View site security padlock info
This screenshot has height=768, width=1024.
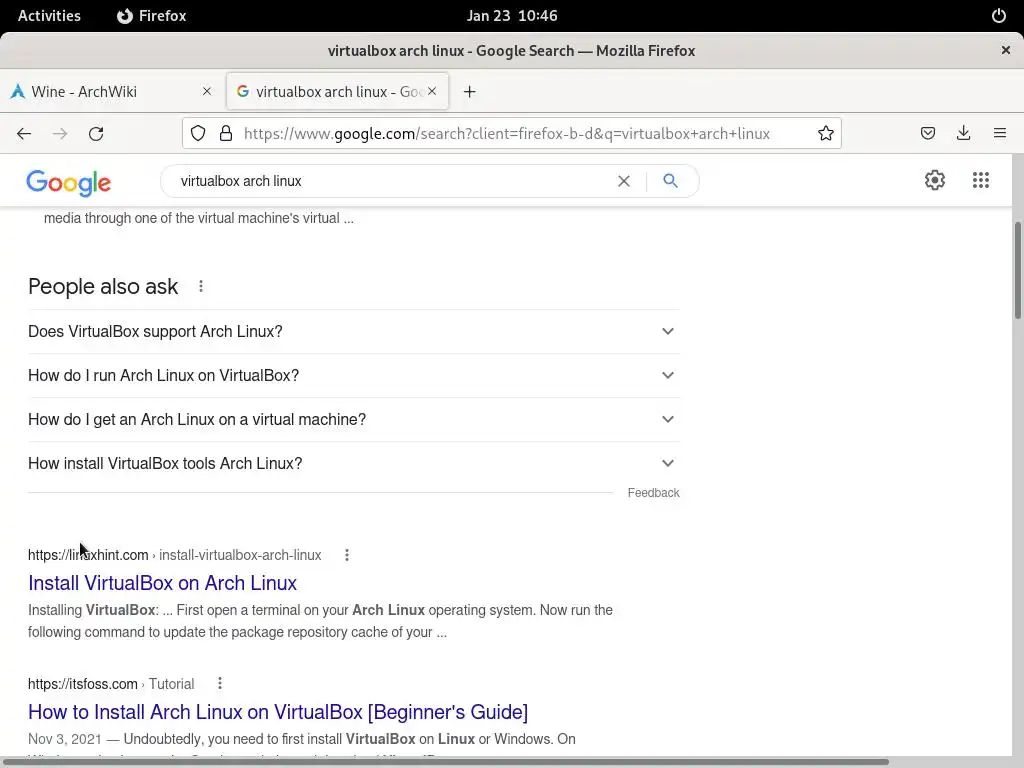point(226,134)
